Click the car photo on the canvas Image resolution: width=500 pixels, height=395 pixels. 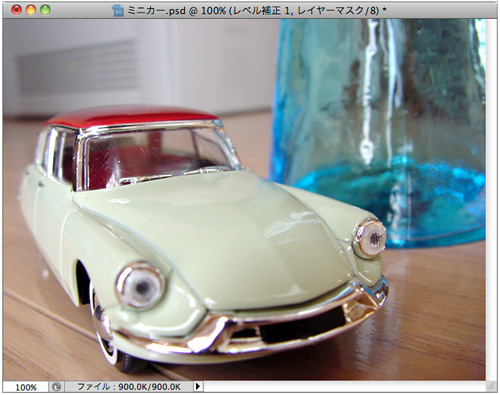(x=244, y=200)
